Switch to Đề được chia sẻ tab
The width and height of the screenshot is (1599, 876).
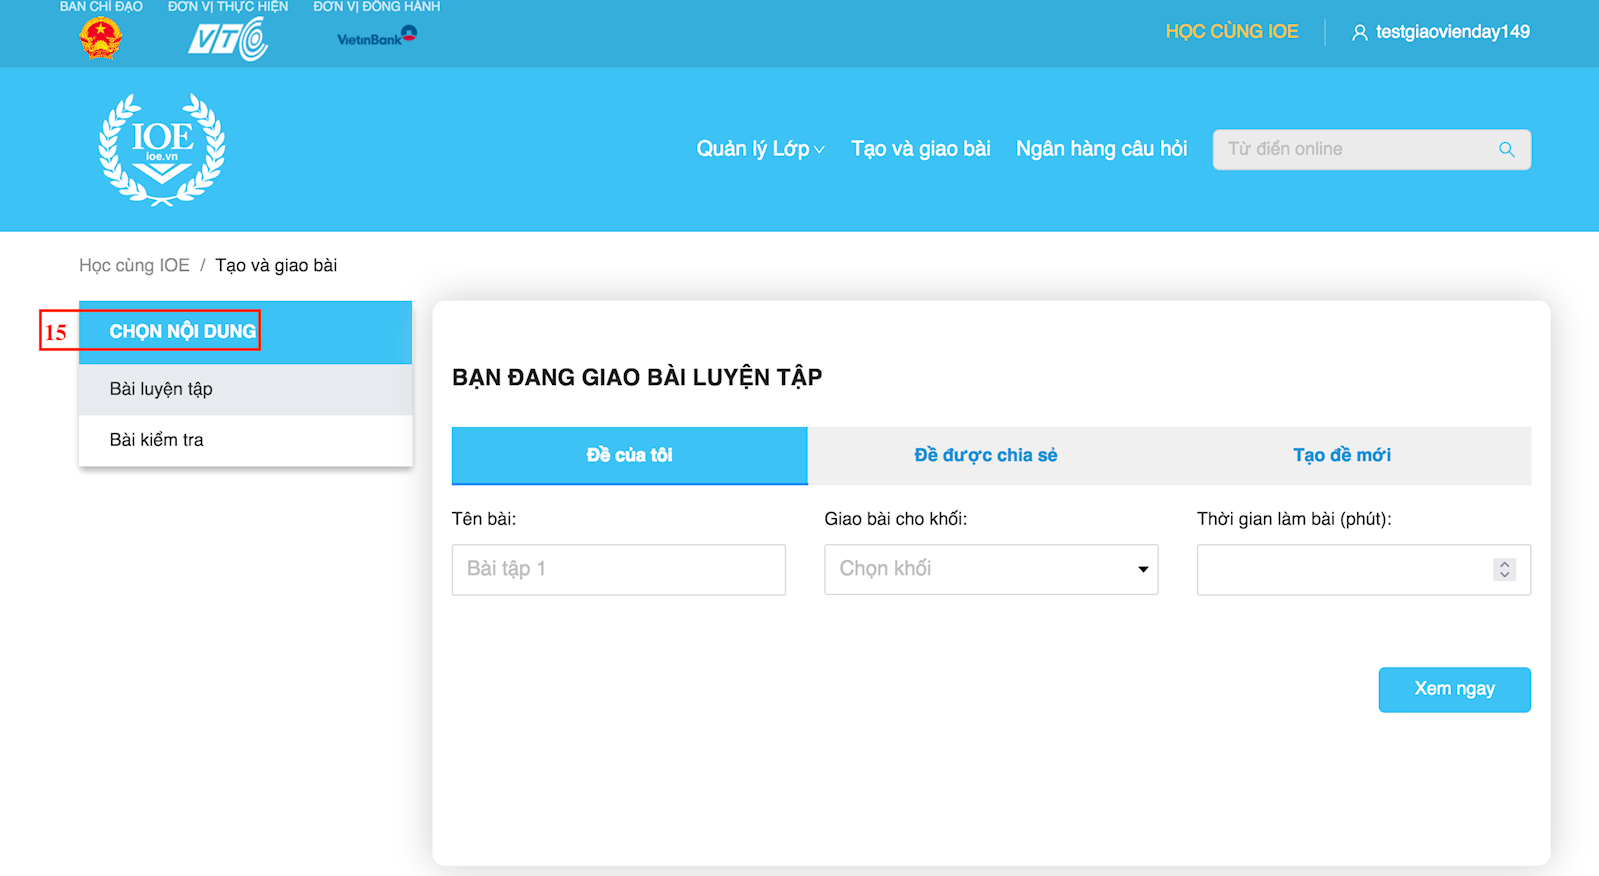985,455
